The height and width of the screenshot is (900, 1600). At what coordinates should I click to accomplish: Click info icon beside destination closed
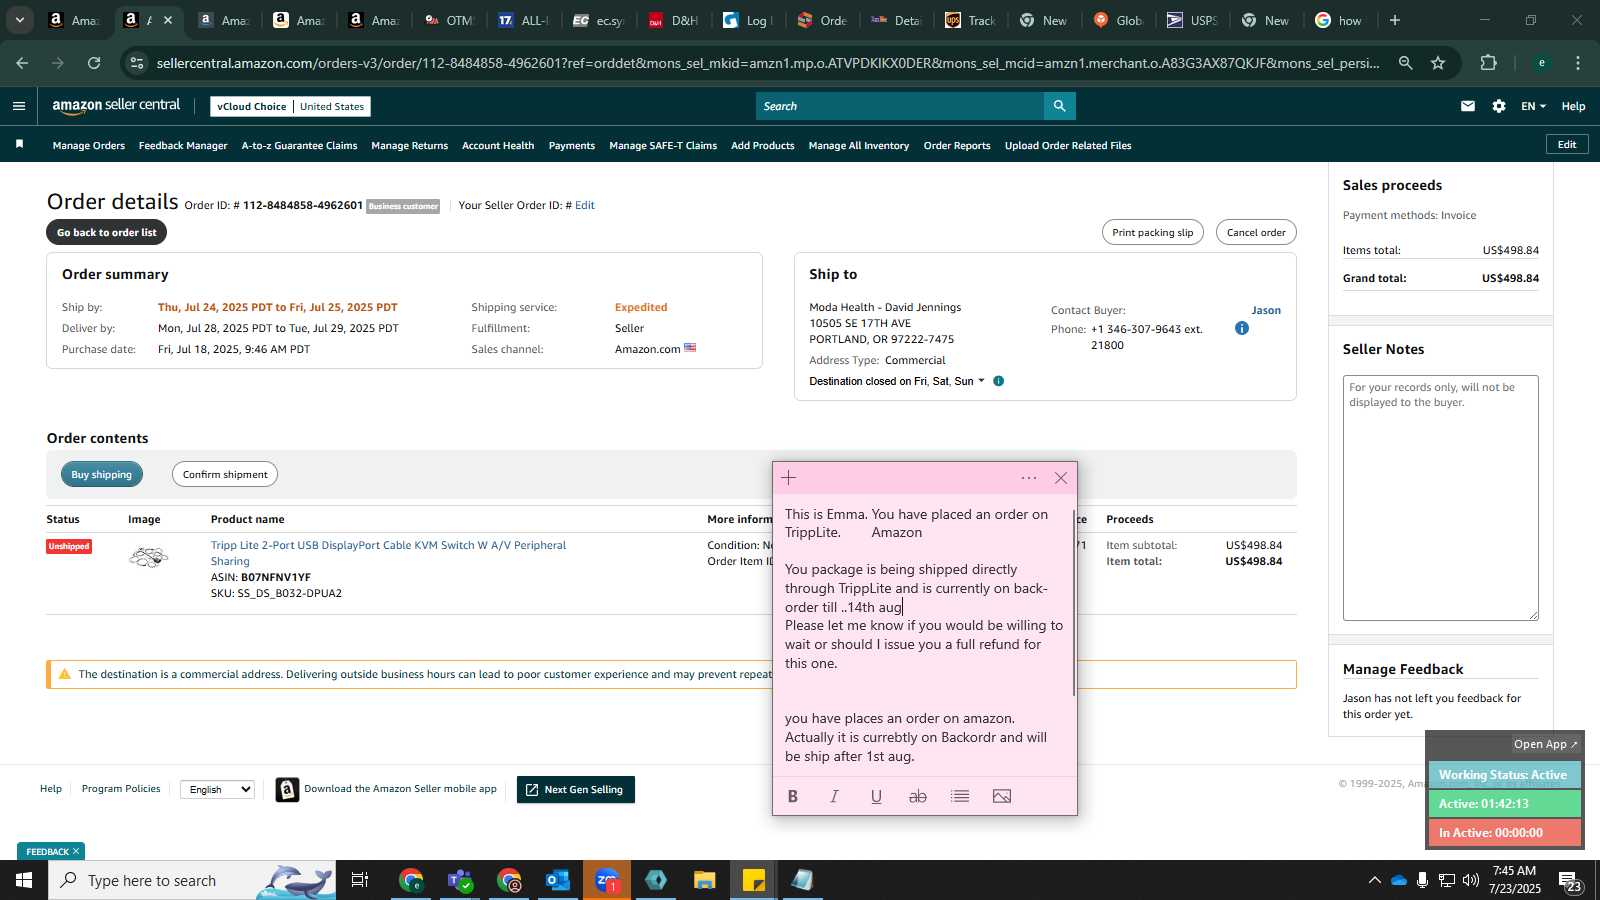tap(998, 381)
